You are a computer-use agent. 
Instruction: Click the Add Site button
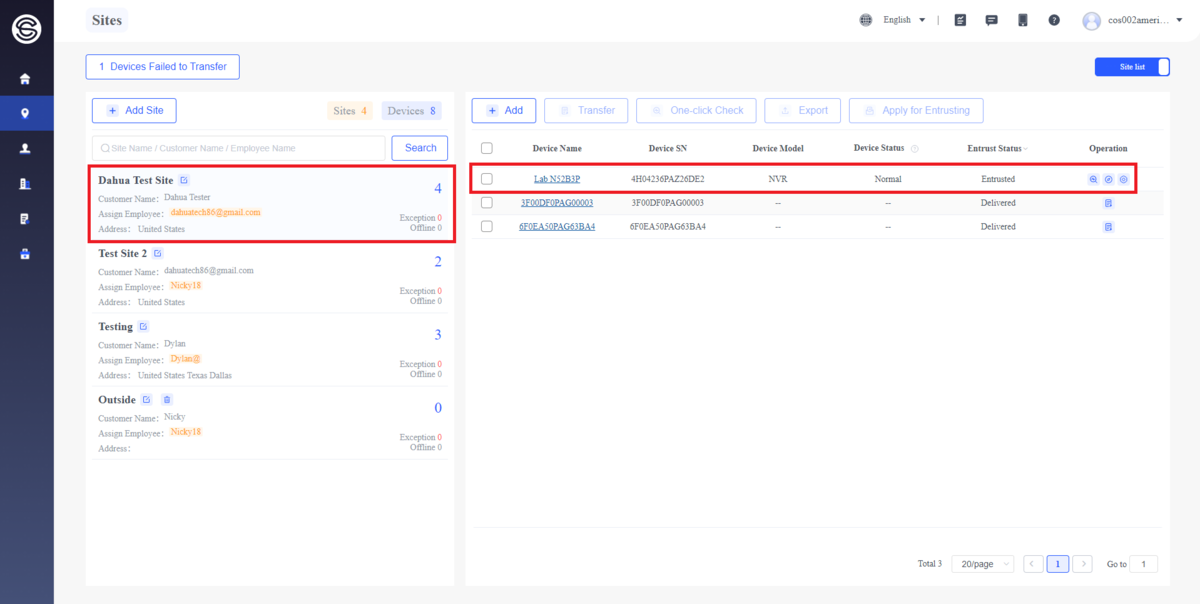click(134, 110)
